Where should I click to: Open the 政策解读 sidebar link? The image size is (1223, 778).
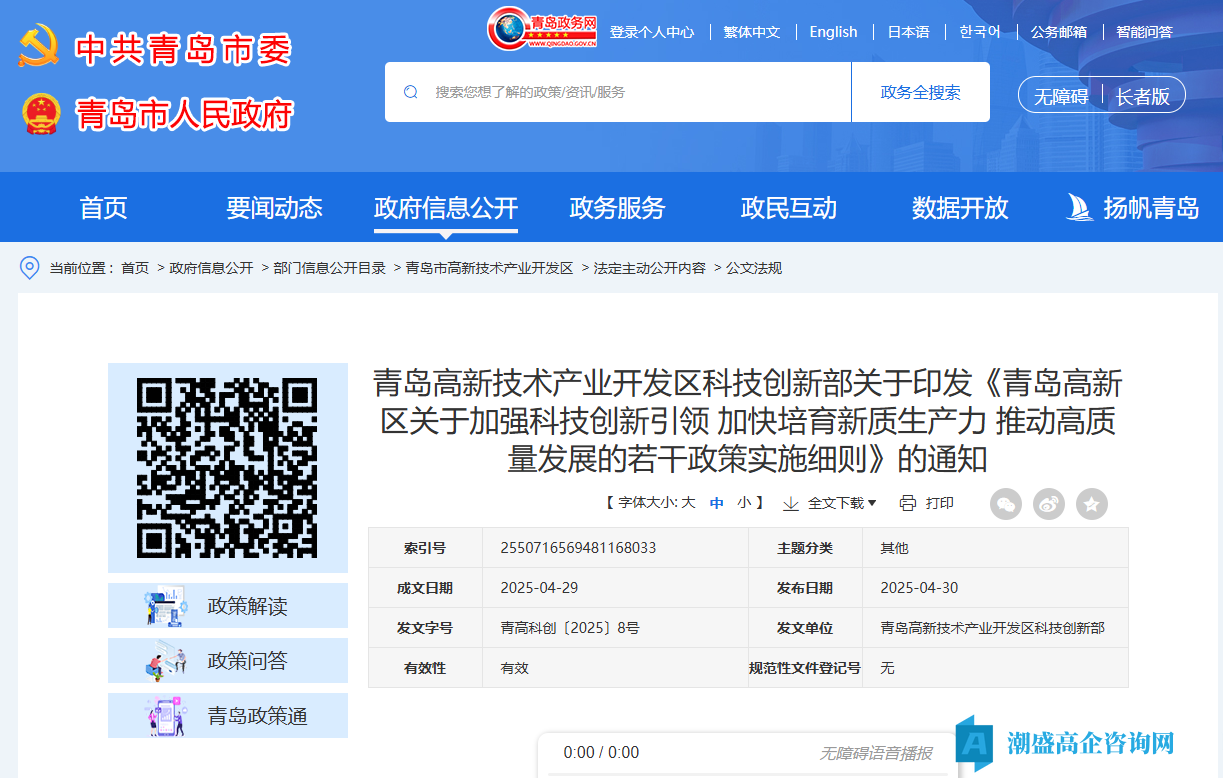pyautogui.click(x=228, y=606)
